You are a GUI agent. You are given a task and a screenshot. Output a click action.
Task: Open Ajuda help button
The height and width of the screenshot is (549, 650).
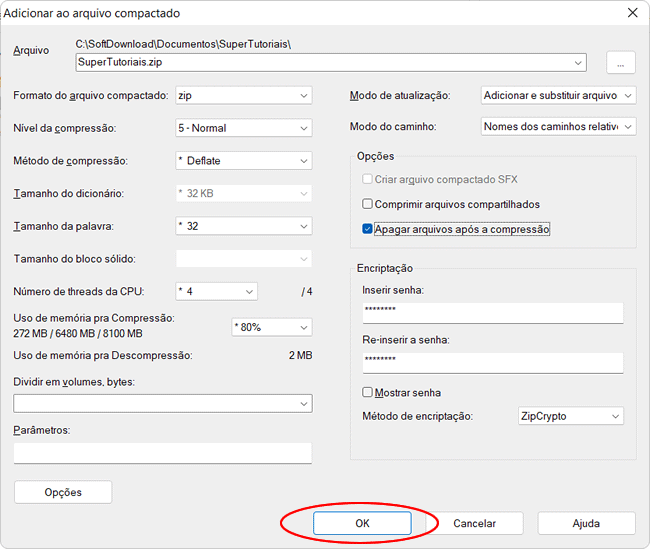click(586, 523)
